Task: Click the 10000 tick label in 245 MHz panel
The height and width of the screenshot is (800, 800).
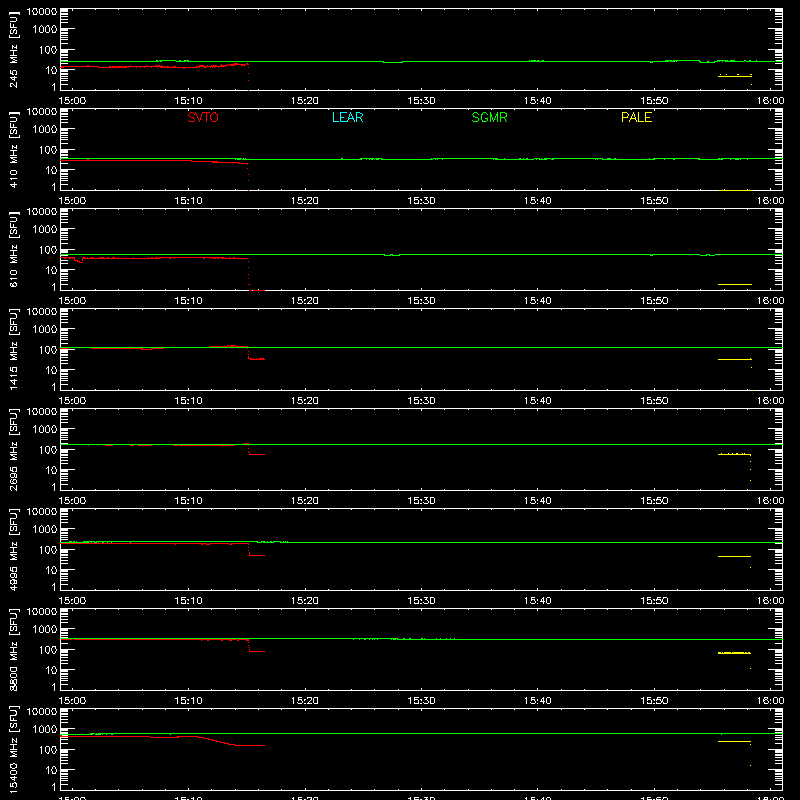Action: tap(42, 12)
